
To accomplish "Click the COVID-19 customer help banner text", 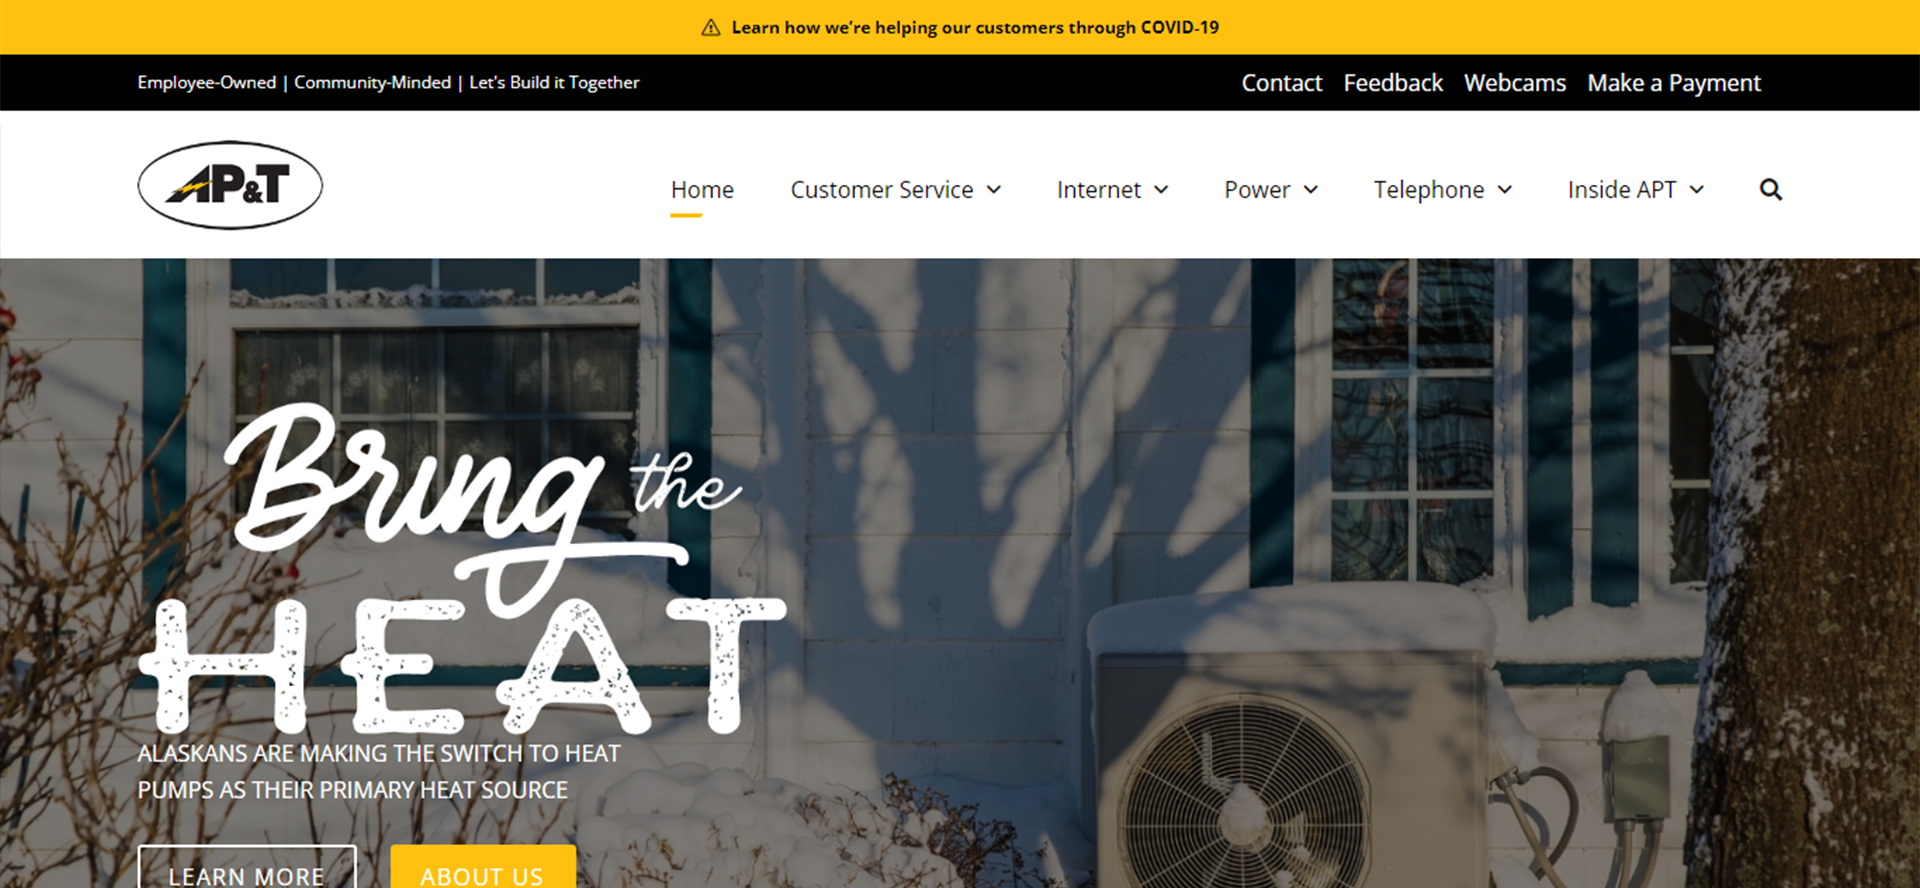I will click(x=975, y=28).
